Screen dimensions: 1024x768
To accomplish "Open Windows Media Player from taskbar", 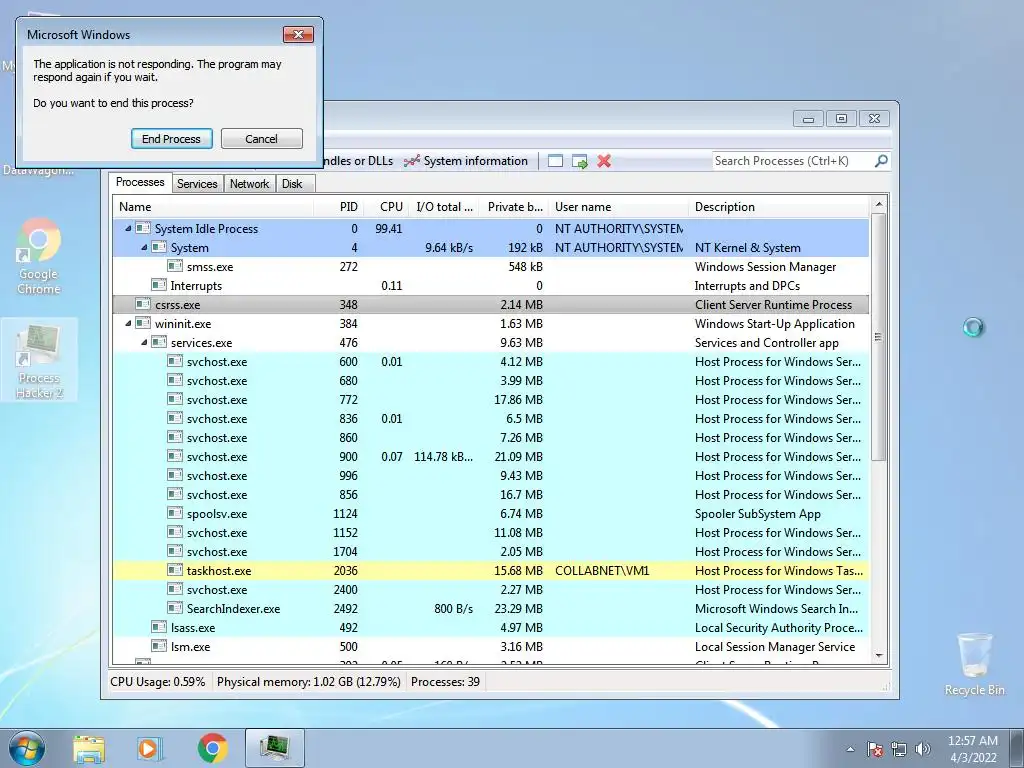I will 150,748.
